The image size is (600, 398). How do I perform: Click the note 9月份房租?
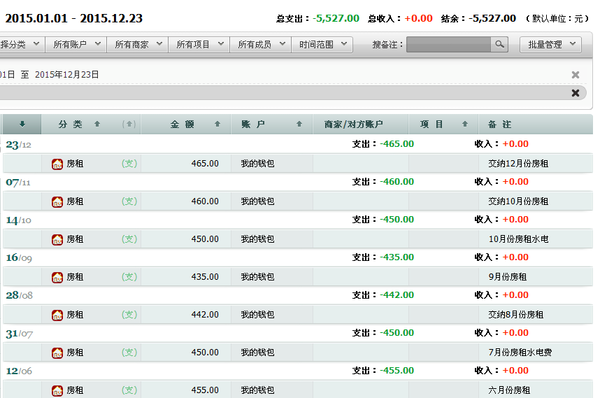pyautogui.click(x=507, y=277)
